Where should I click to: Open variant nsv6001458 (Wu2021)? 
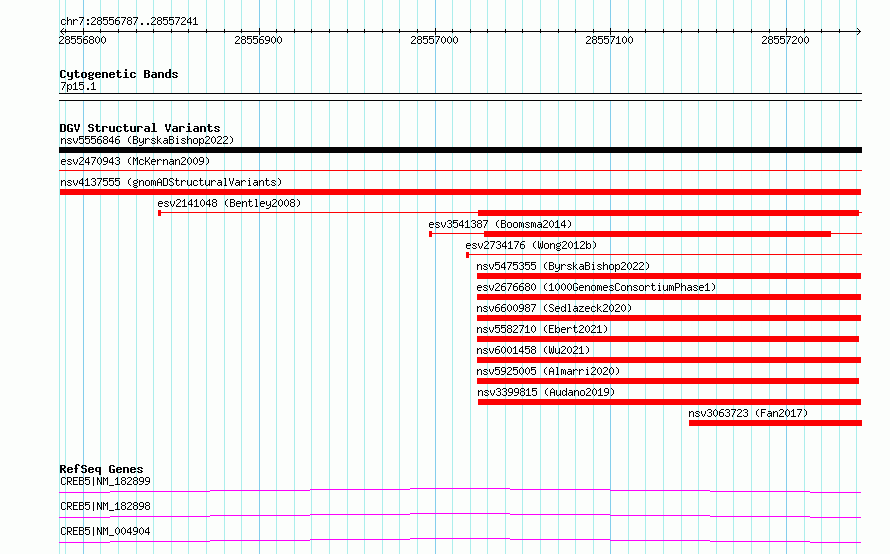point(533,350)
